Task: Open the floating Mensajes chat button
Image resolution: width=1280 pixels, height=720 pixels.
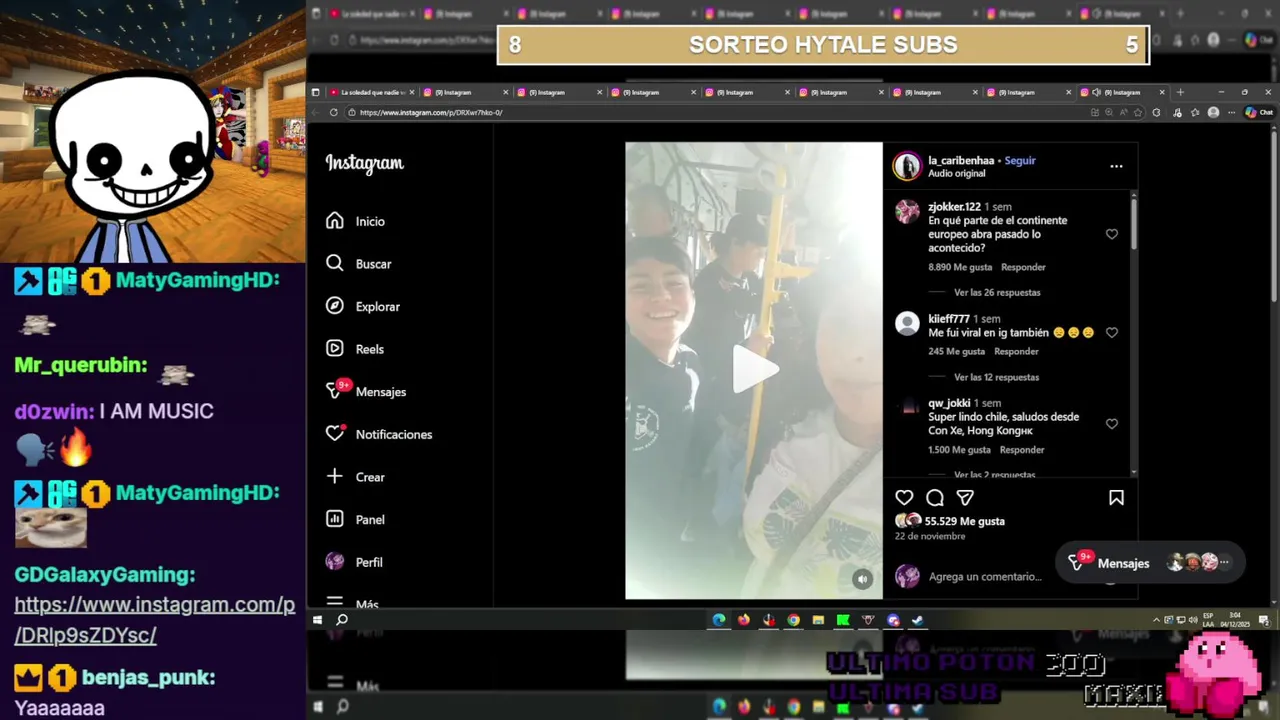Action: click(x=1150, y=563)
